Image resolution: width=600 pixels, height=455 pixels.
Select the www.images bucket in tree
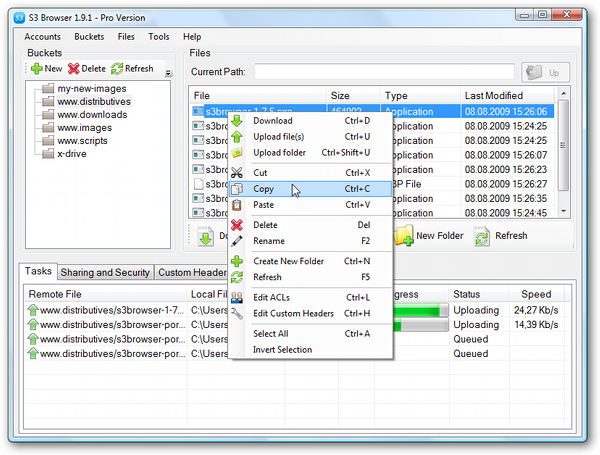click(85, 128)
